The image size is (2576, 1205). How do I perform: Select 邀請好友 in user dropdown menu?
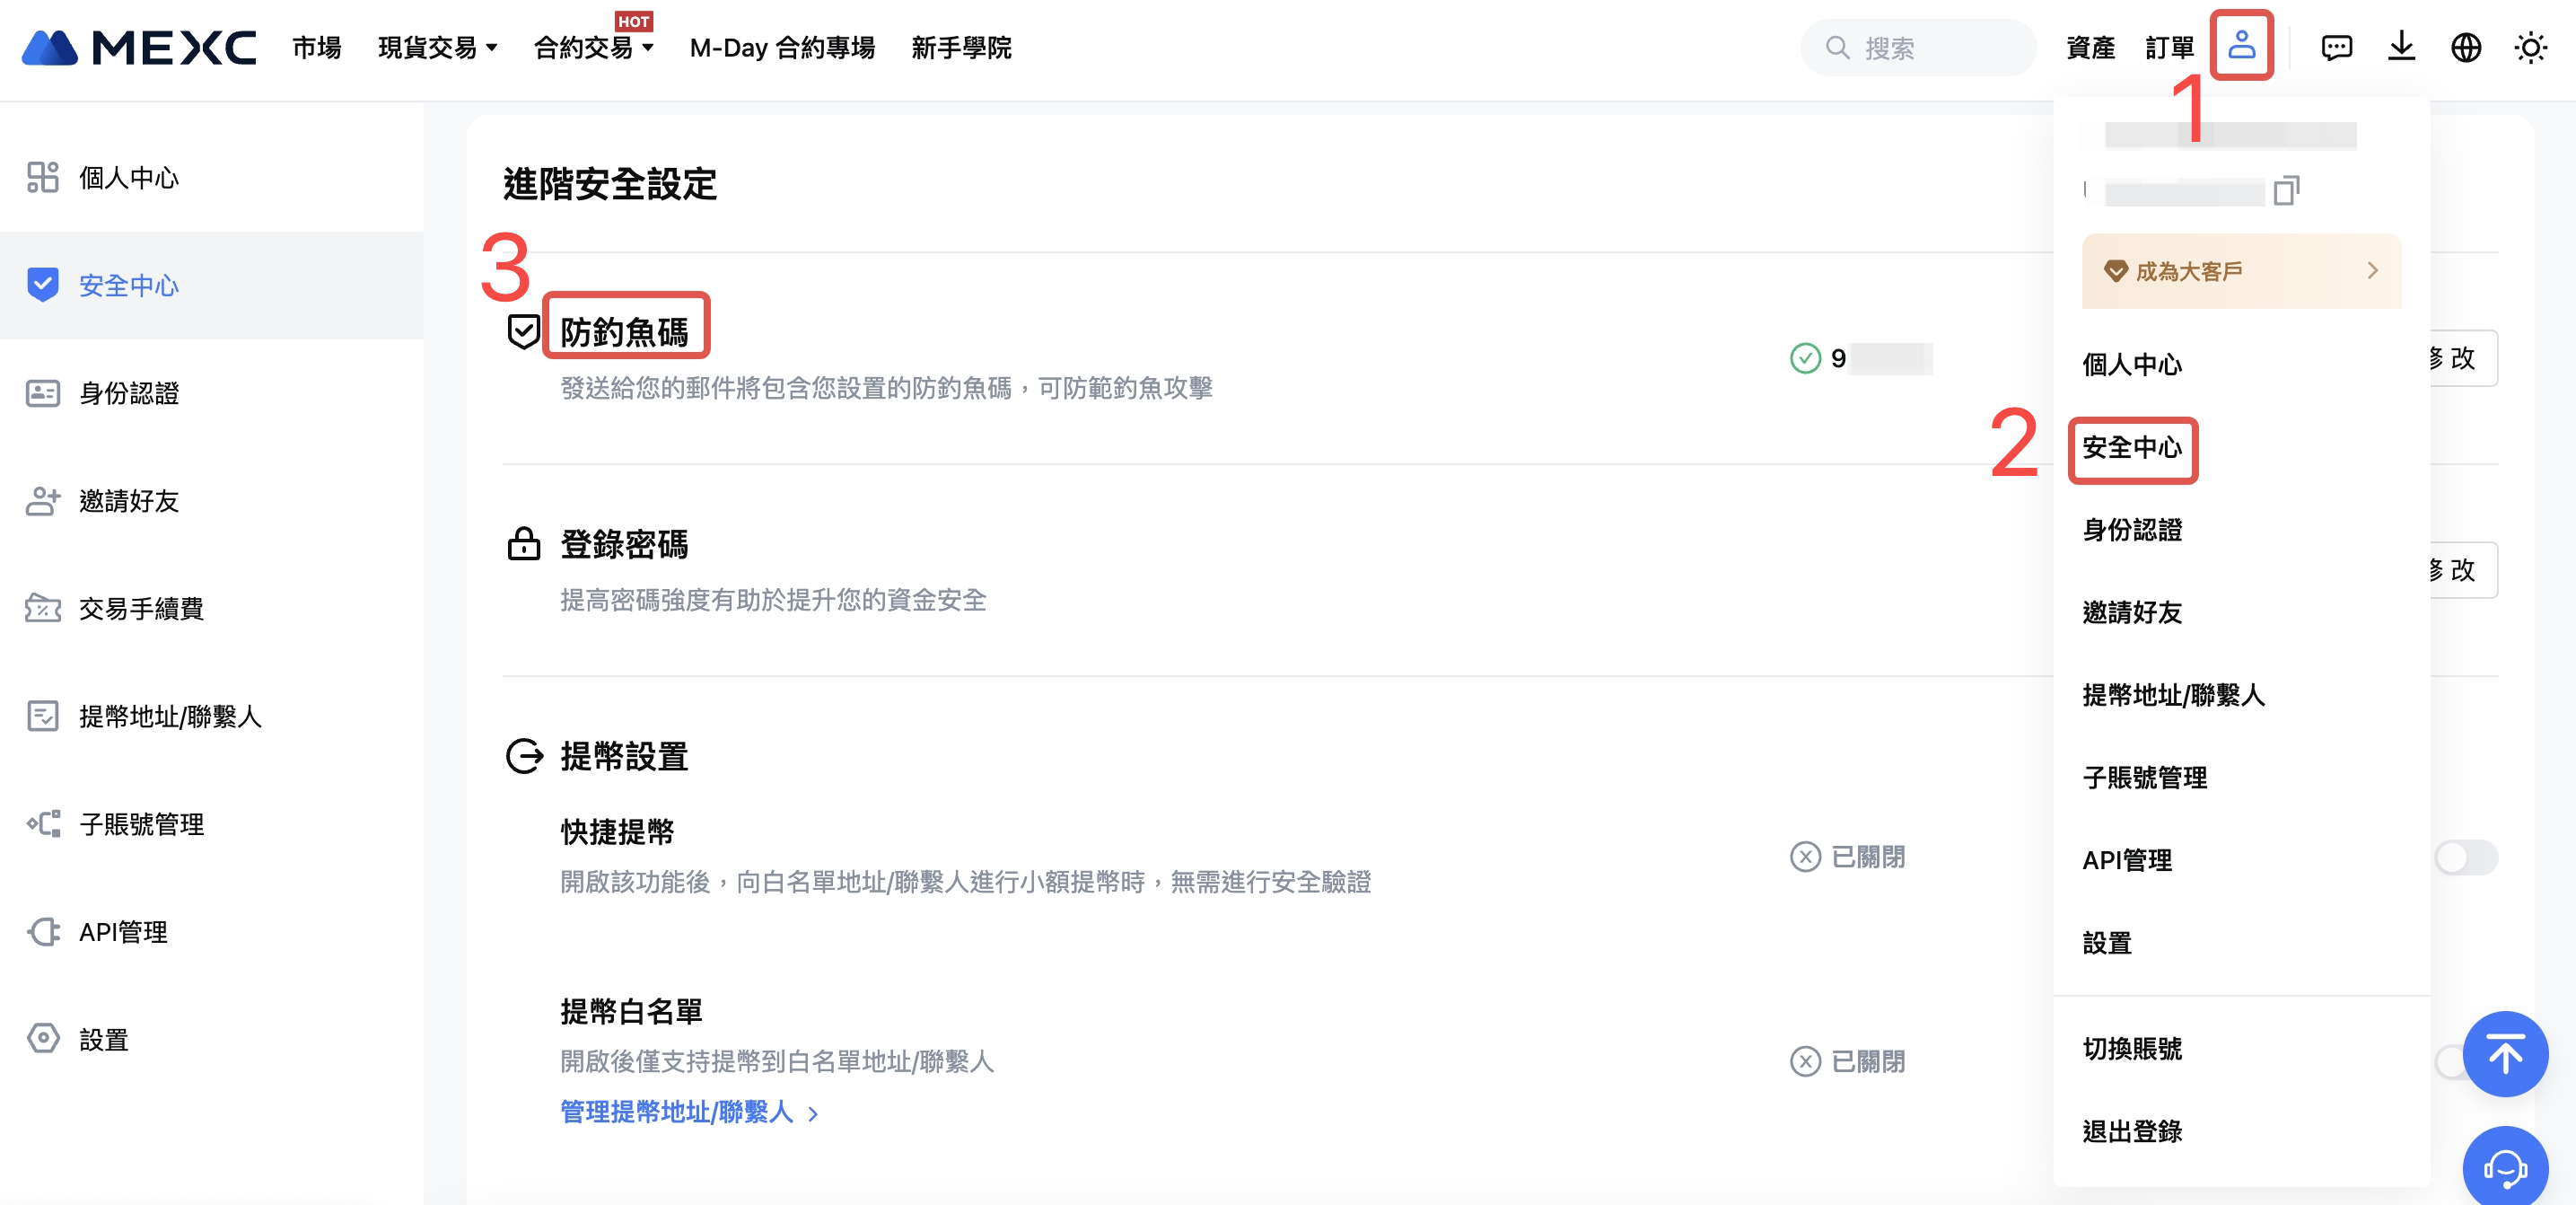point(2132,612)
